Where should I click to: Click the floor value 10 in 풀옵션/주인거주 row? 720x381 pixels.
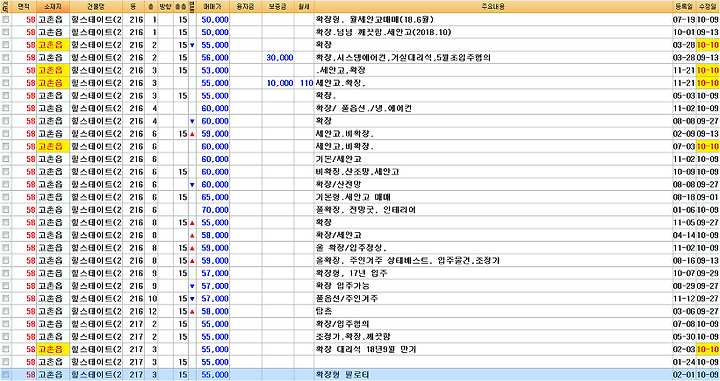[152, 298]
